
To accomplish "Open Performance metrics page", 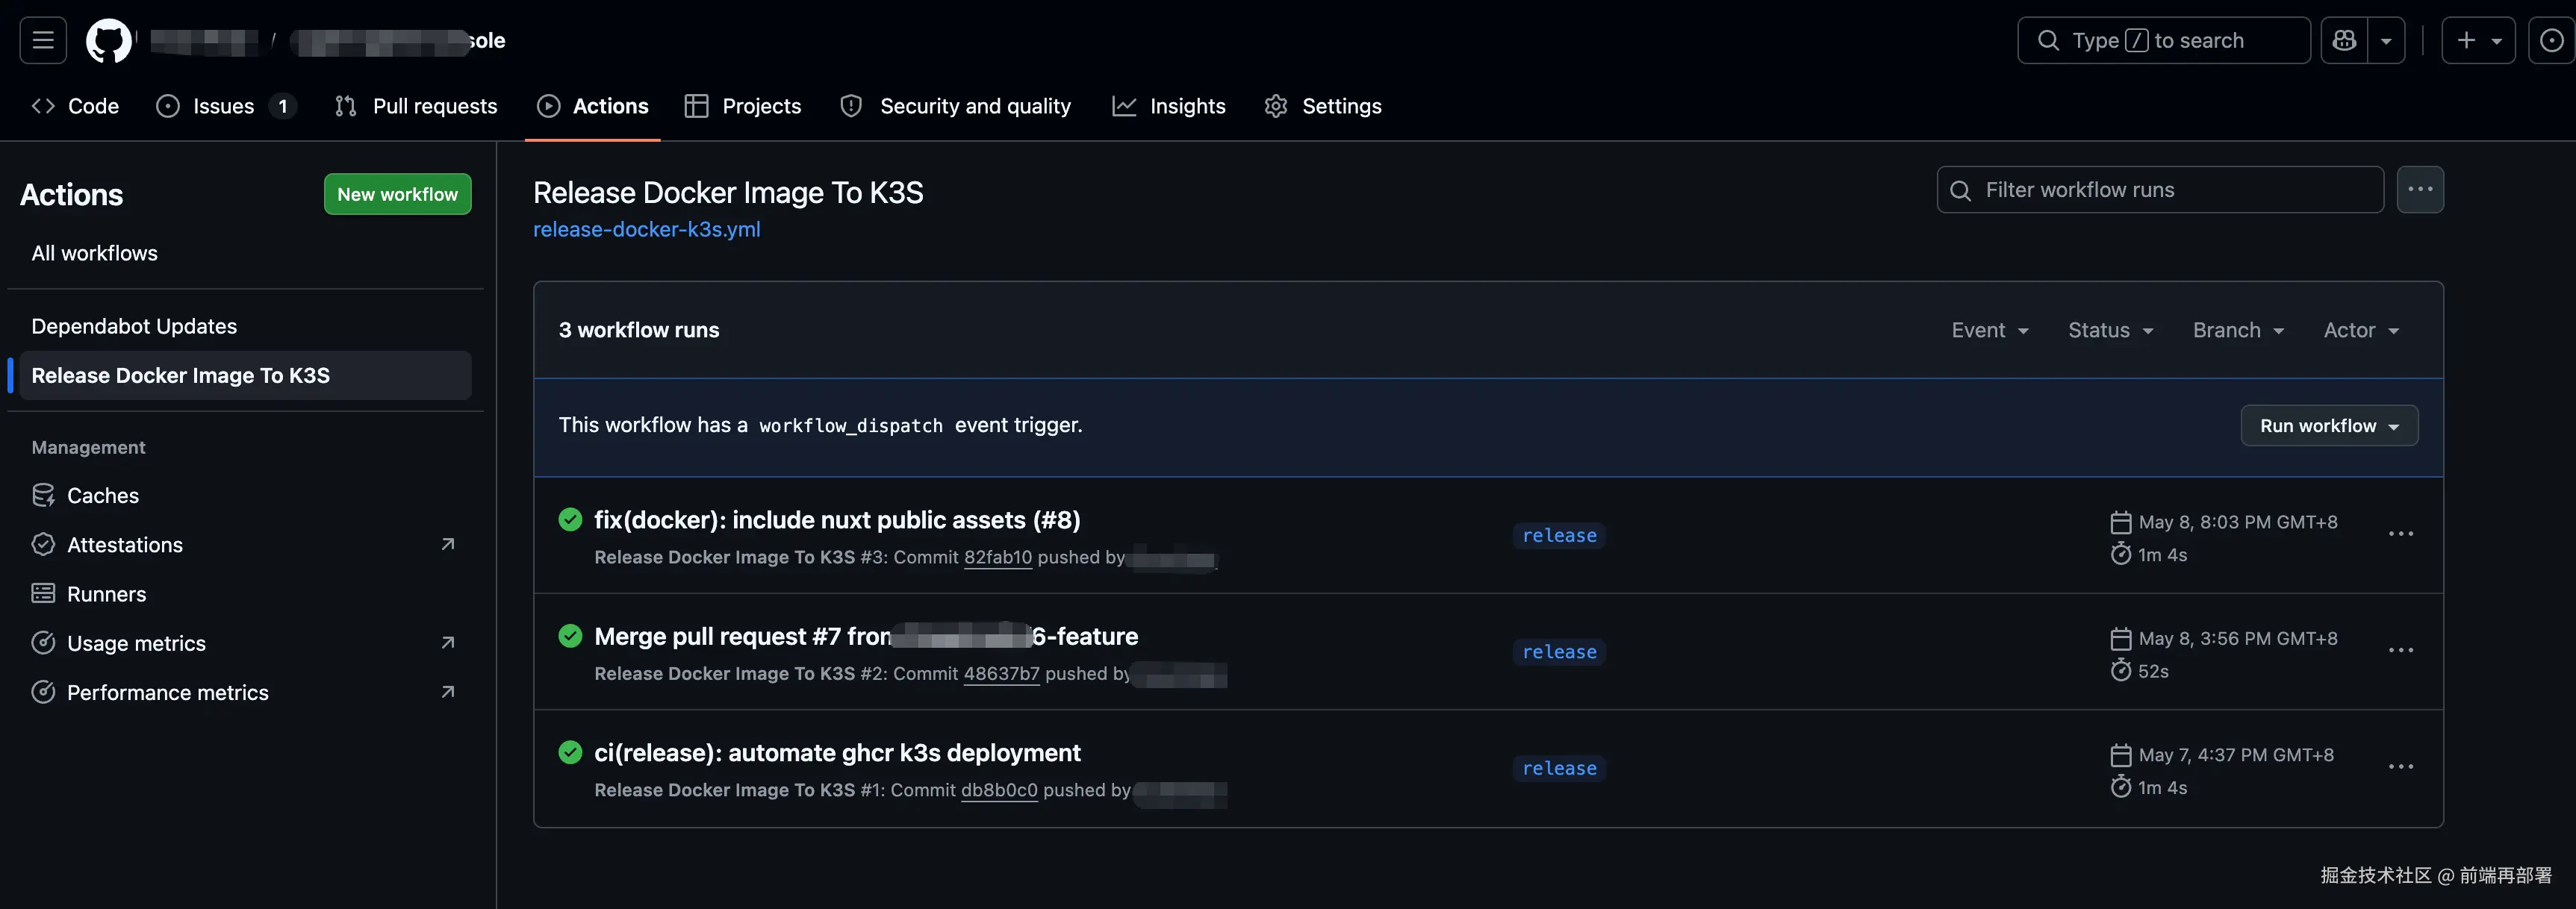I will tap(245, 692).
